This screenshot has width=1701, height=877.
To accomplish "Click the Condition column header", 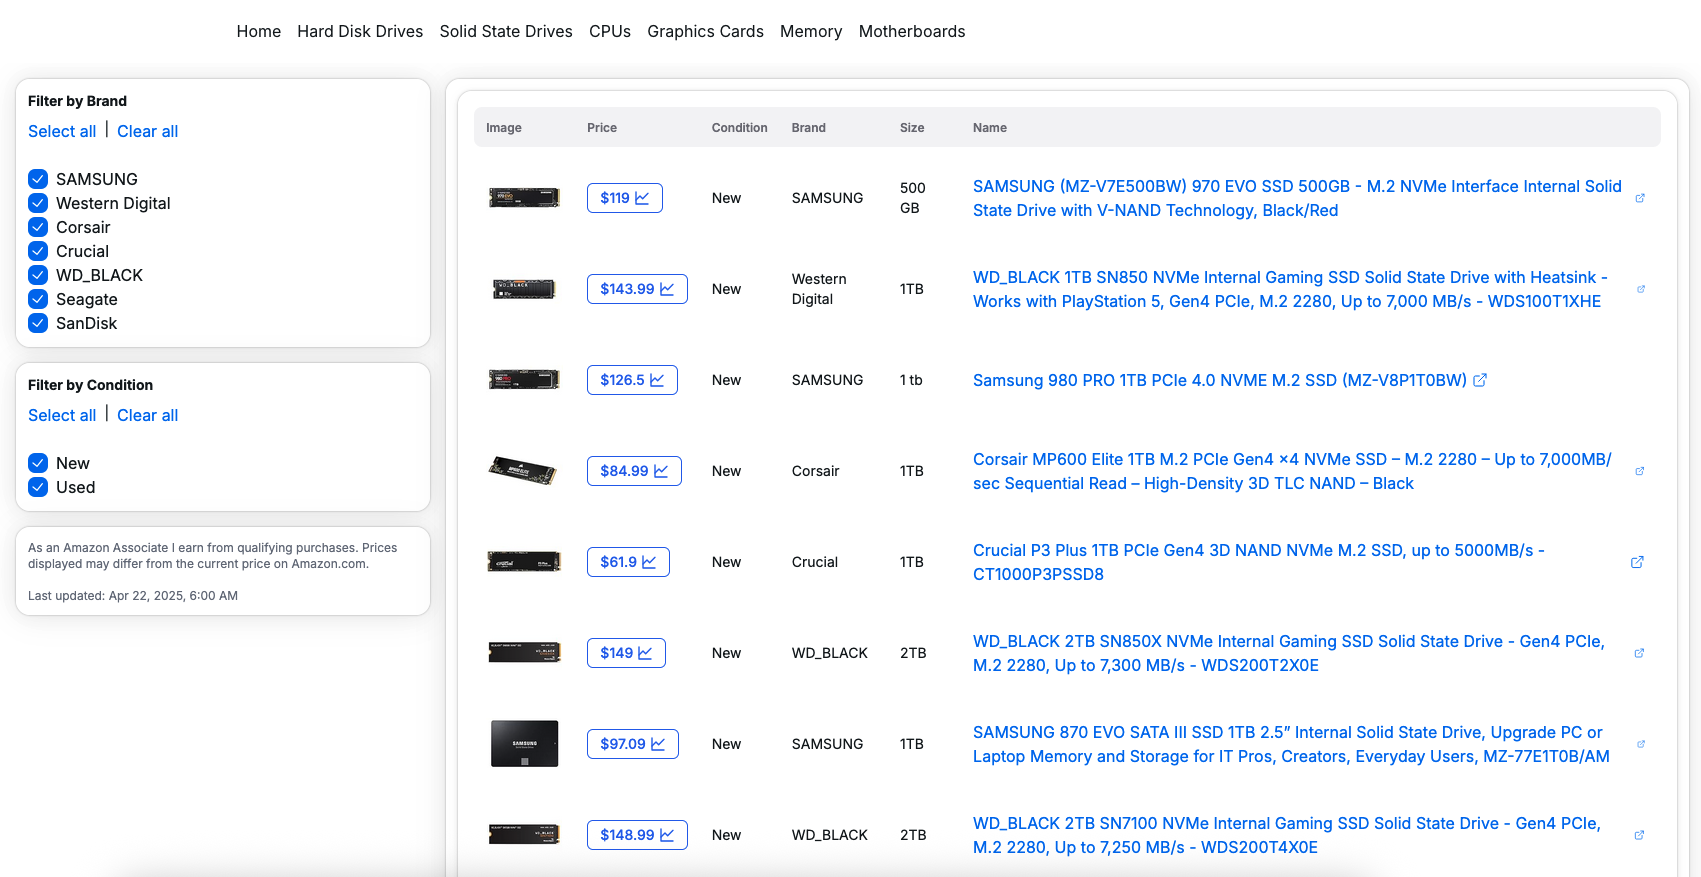I will (739, 128).
